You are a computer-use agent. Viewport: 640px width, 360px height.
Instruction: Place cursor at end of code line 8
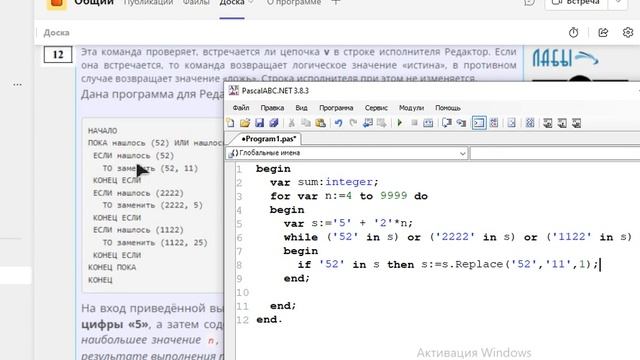click(x=600, y=264)
